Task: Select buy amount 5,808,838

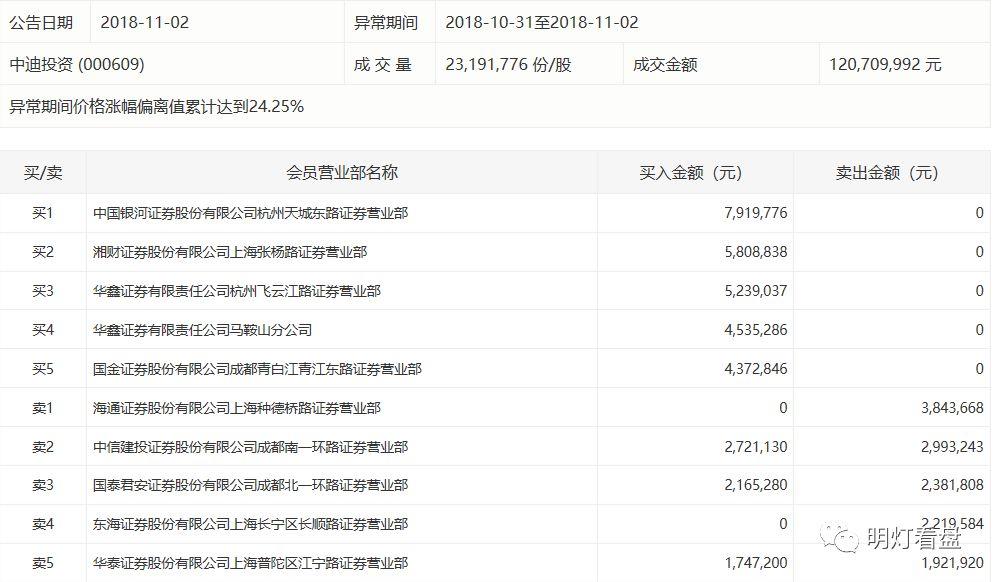Action: tap(756, 252)
